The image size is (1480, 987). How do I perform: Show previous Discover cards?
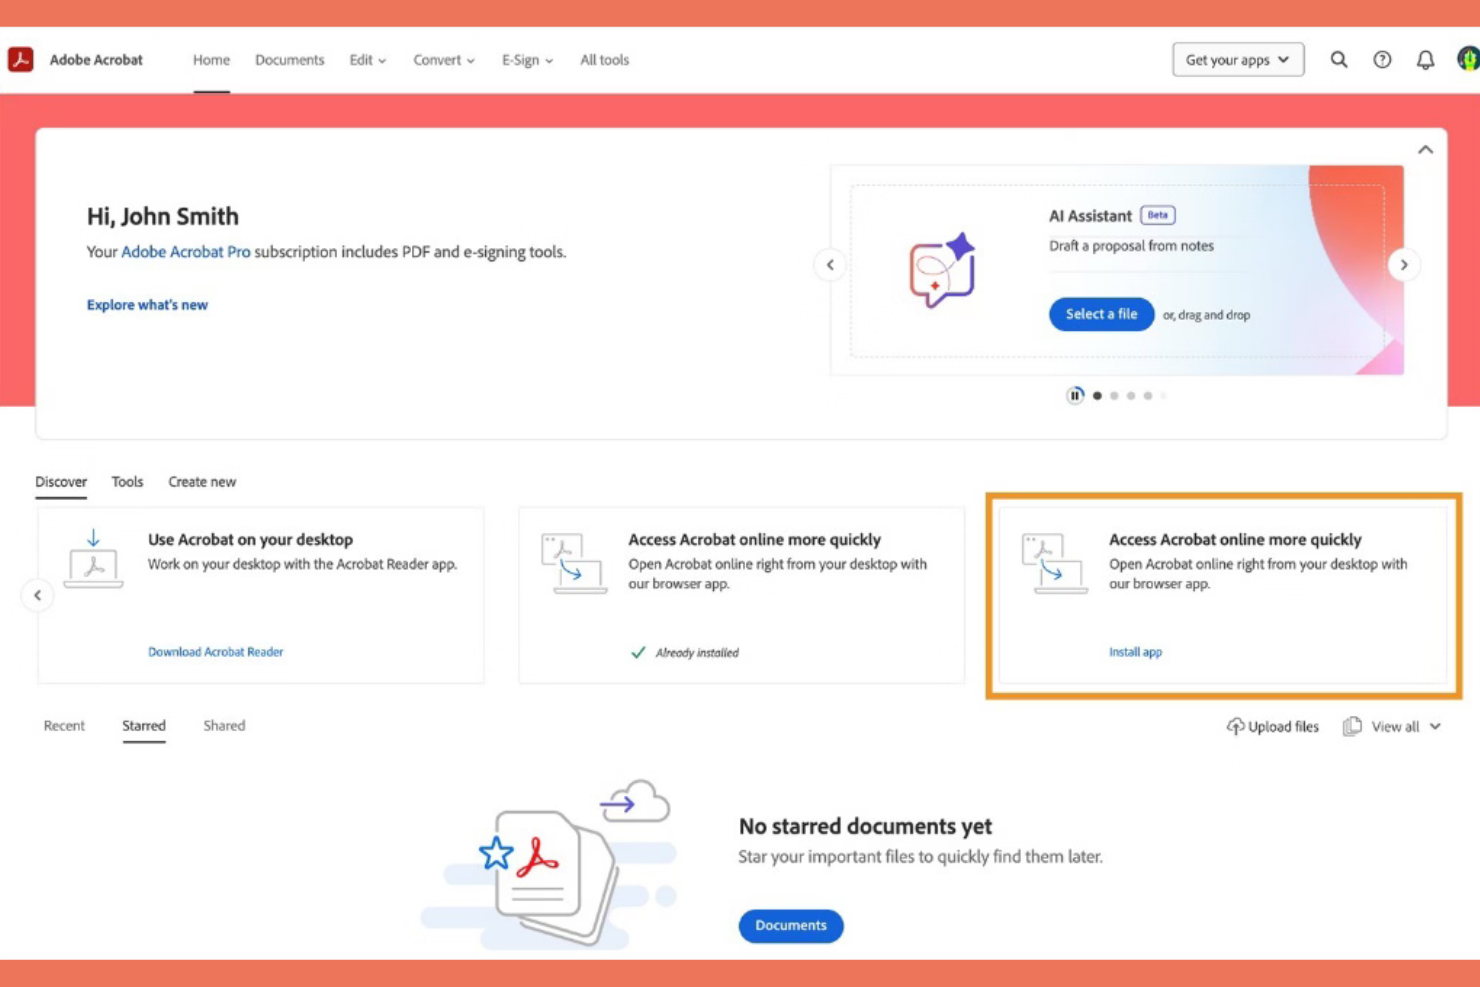click(38, 595)
